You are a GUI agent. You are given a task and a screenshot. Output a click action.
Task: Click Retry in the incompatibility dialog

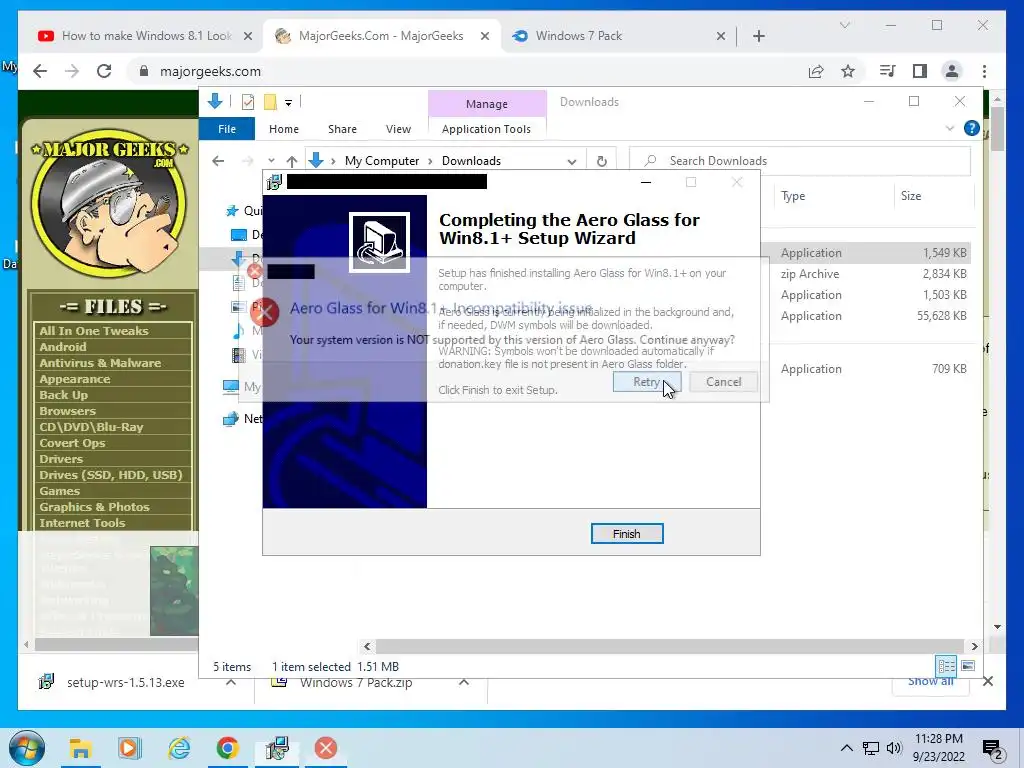(647, 382)
